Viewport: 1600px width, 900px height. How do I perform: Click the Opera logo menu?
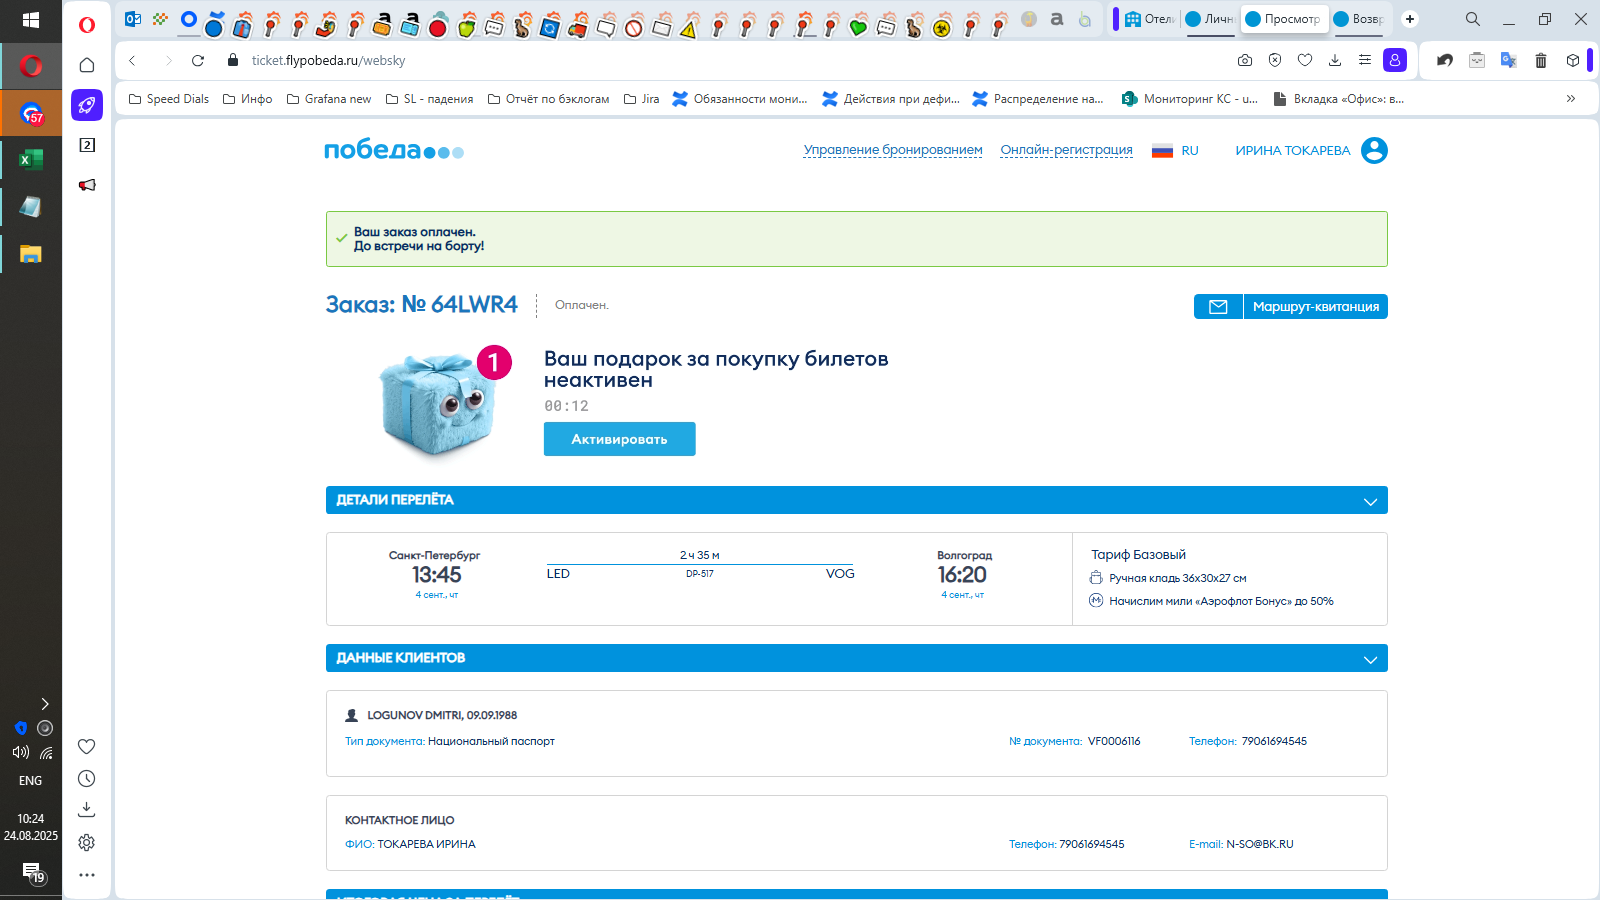[87, 24]
